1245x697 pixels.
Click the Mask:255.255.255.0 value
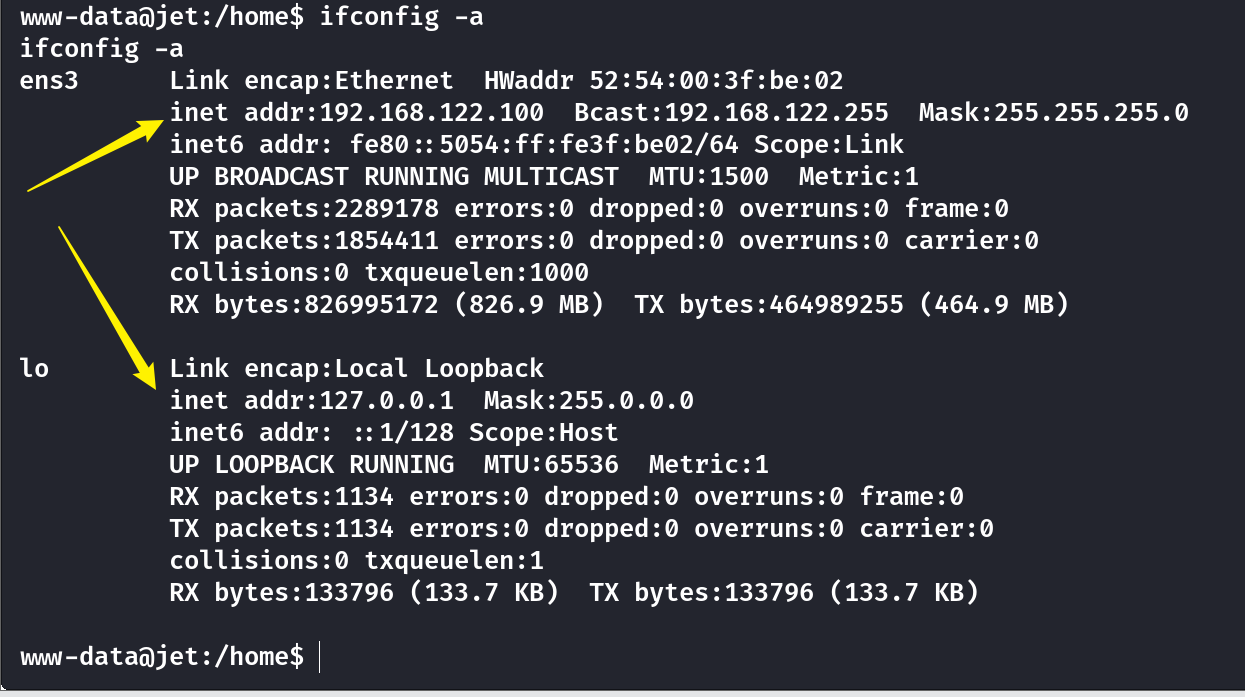pos(1054,112)
